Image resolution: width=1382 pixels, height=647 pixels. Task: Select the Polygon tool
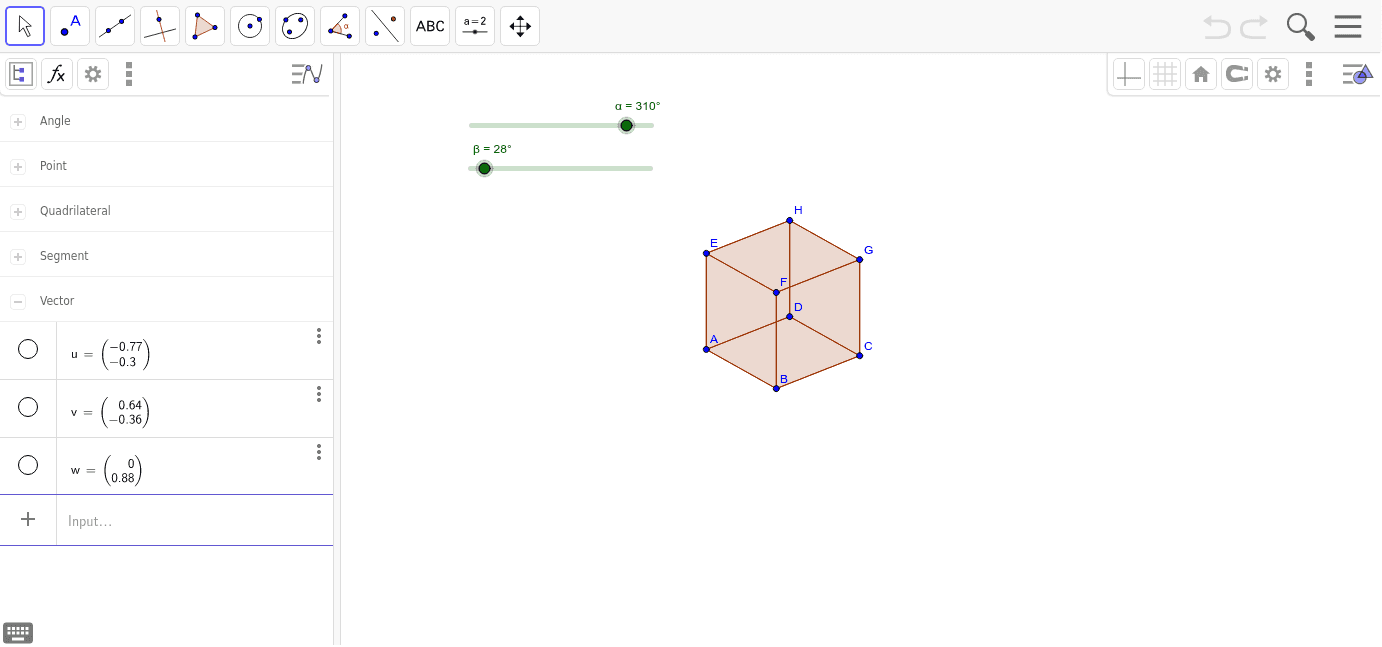click(x=204, y=25)
